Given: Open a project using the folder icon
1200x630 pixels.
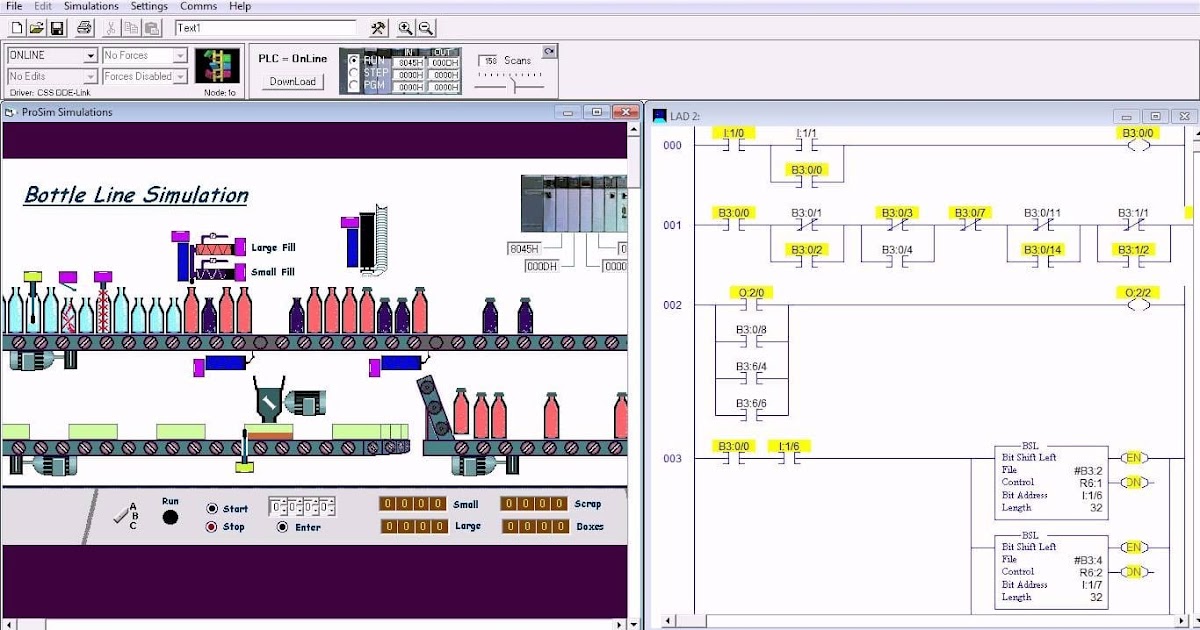Looking at the screenshot, I should pos(36,27).
